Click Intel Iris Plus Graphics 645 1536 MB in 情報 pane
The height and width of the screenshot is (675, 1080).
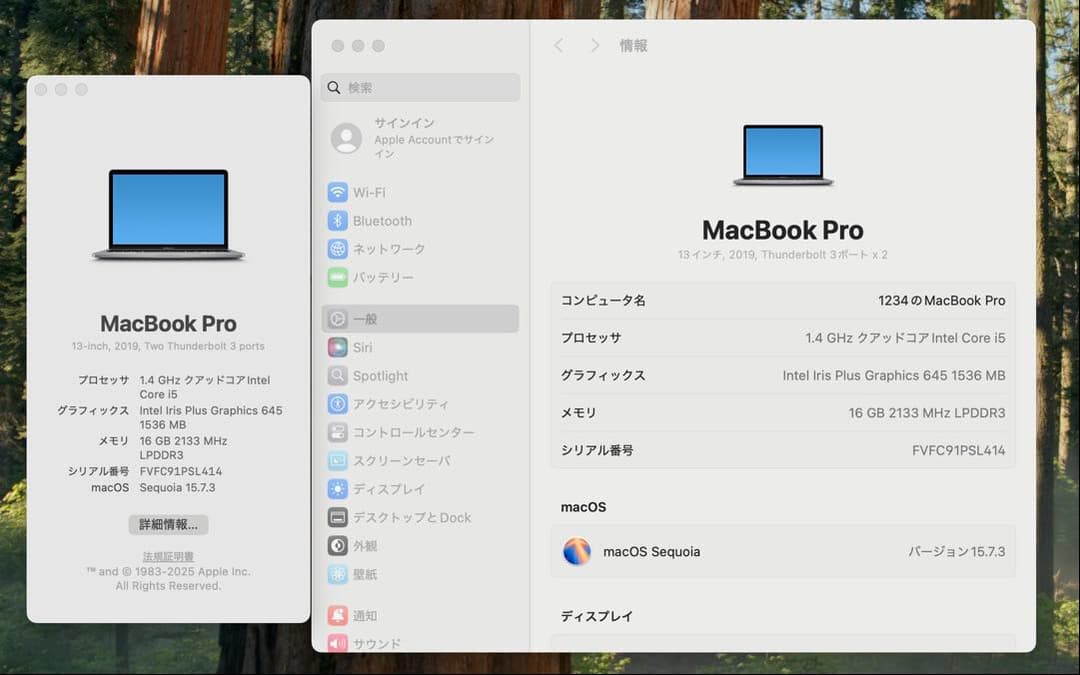click(x=894, y=375)
